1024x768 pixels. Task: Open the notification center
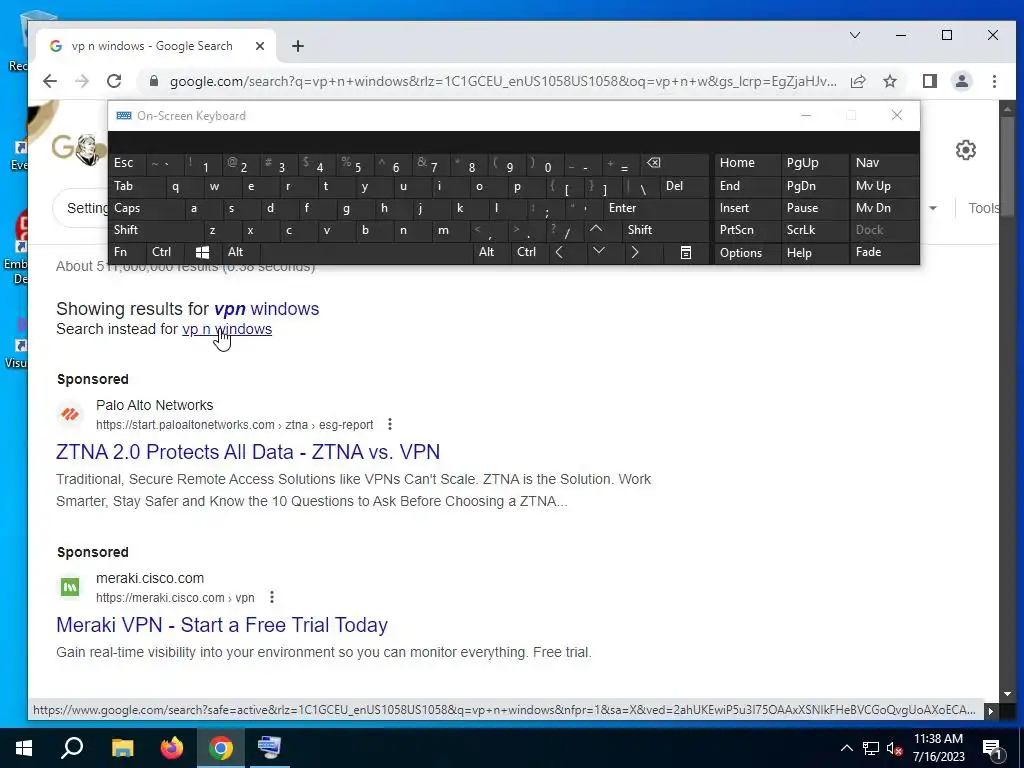click(993, 748)
